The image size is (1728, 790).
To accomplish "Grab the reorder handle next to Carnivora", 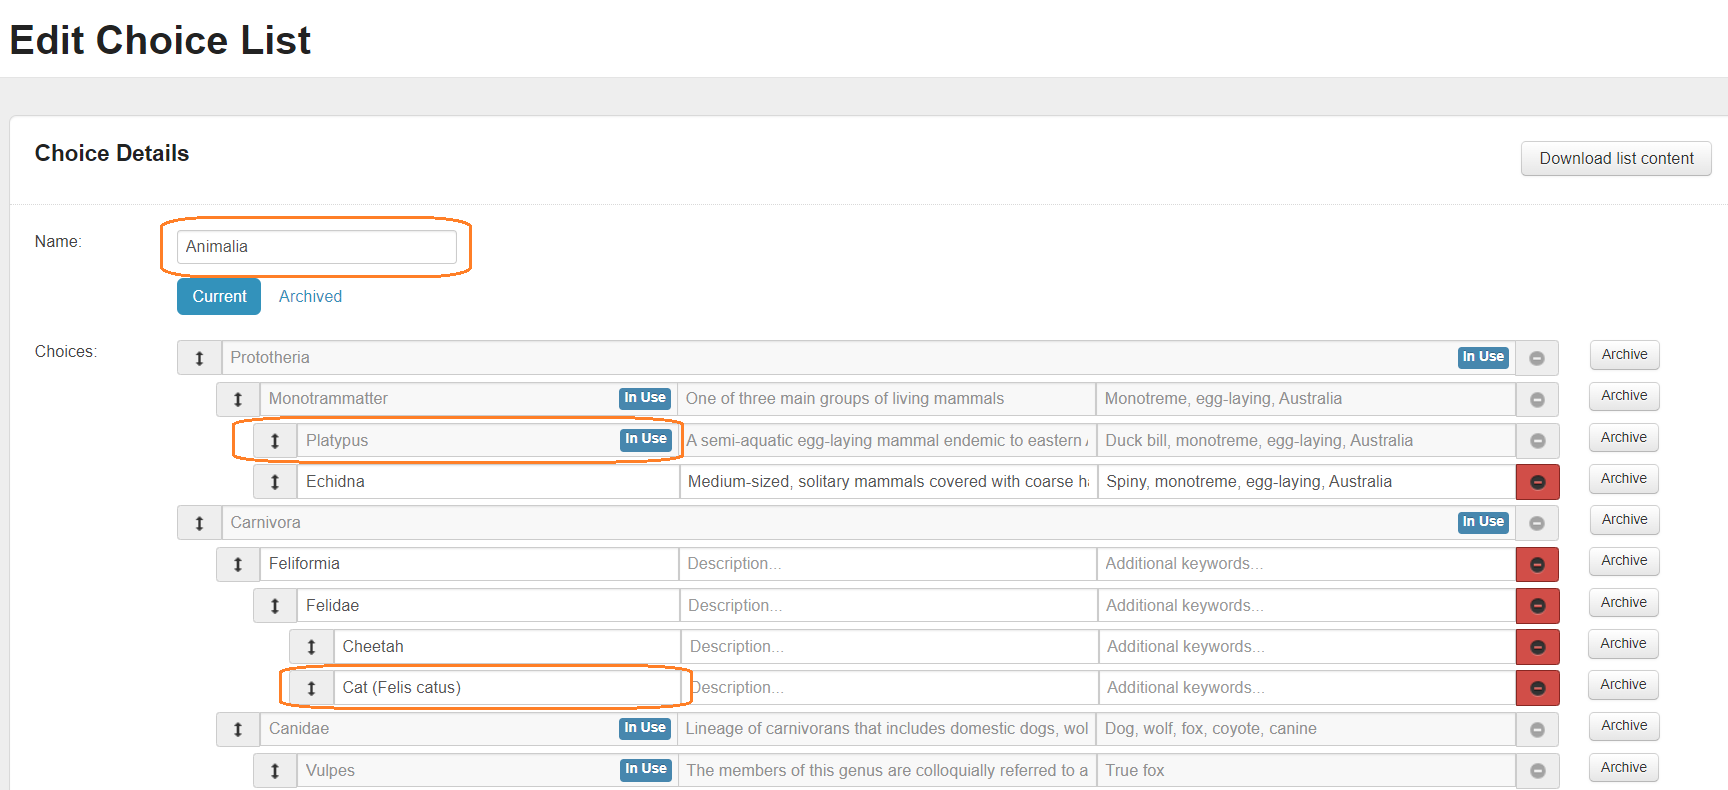I will (199, 523).
